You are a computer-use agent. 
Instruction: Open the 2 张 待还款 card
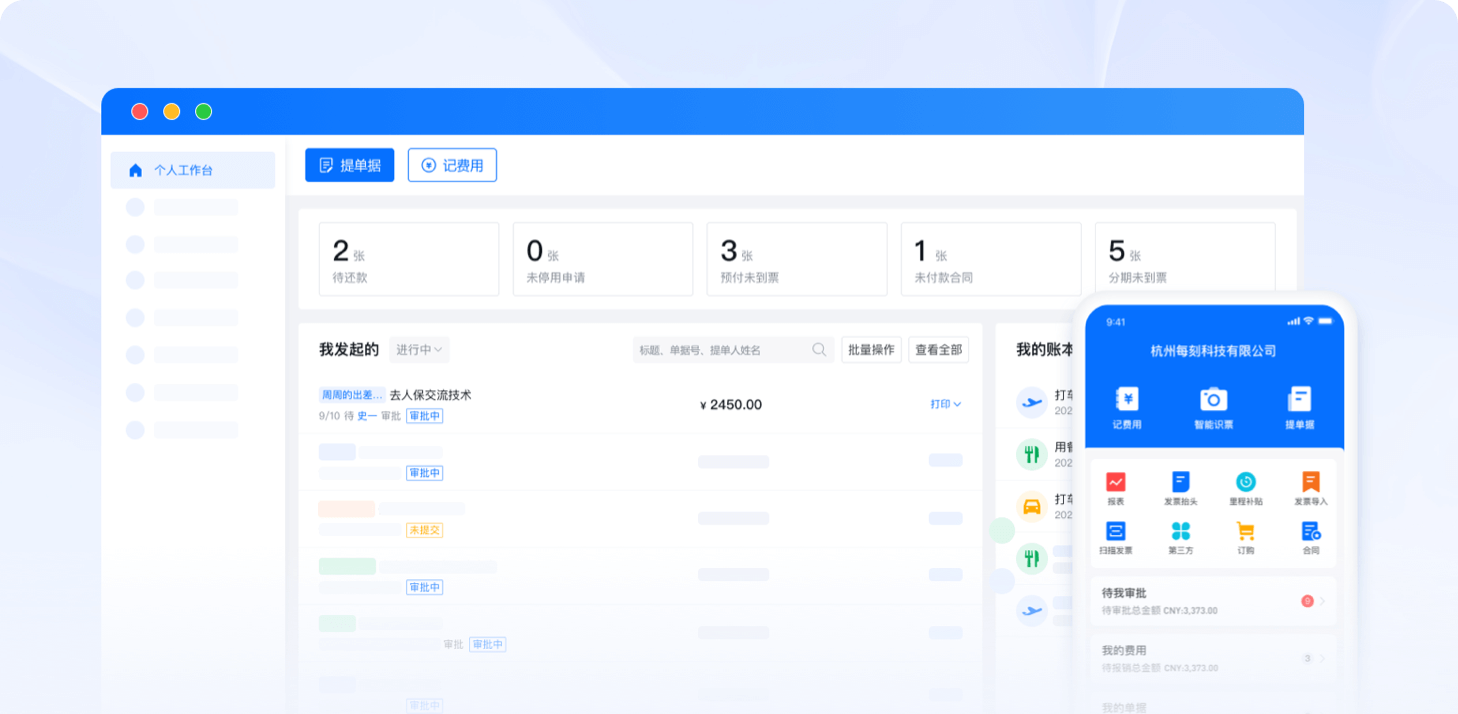408,259
